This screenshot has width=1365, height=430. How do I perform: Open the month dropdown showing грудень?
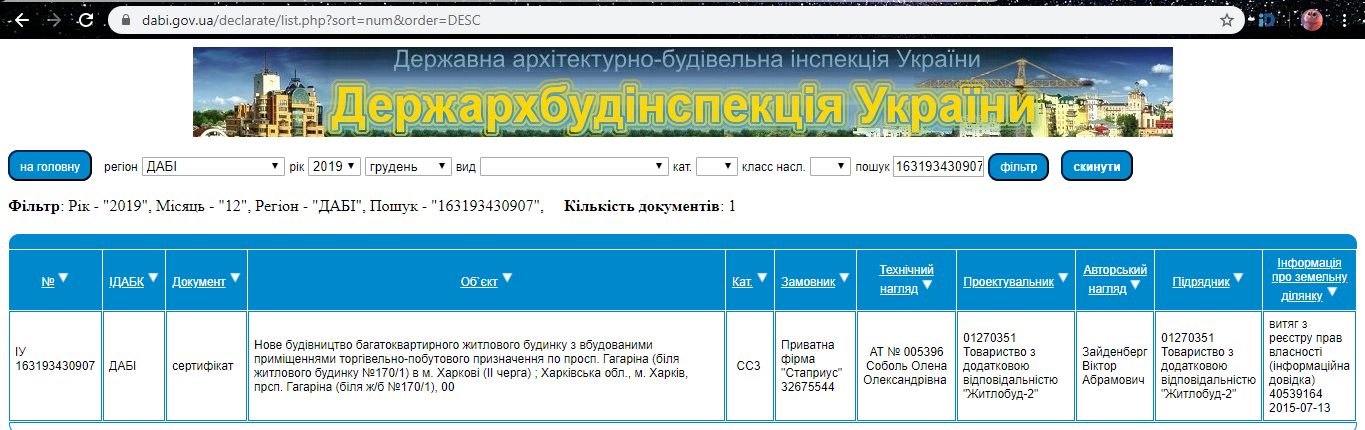click(x=408, y=166)
